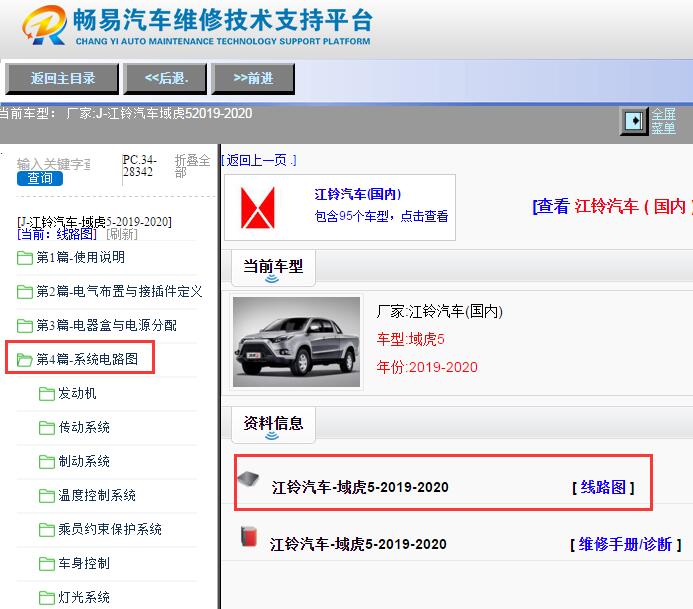
Task: Click 江铃汽车-域虎5-2019-2020 title in 维修手册 row
Action: point(358,544)
